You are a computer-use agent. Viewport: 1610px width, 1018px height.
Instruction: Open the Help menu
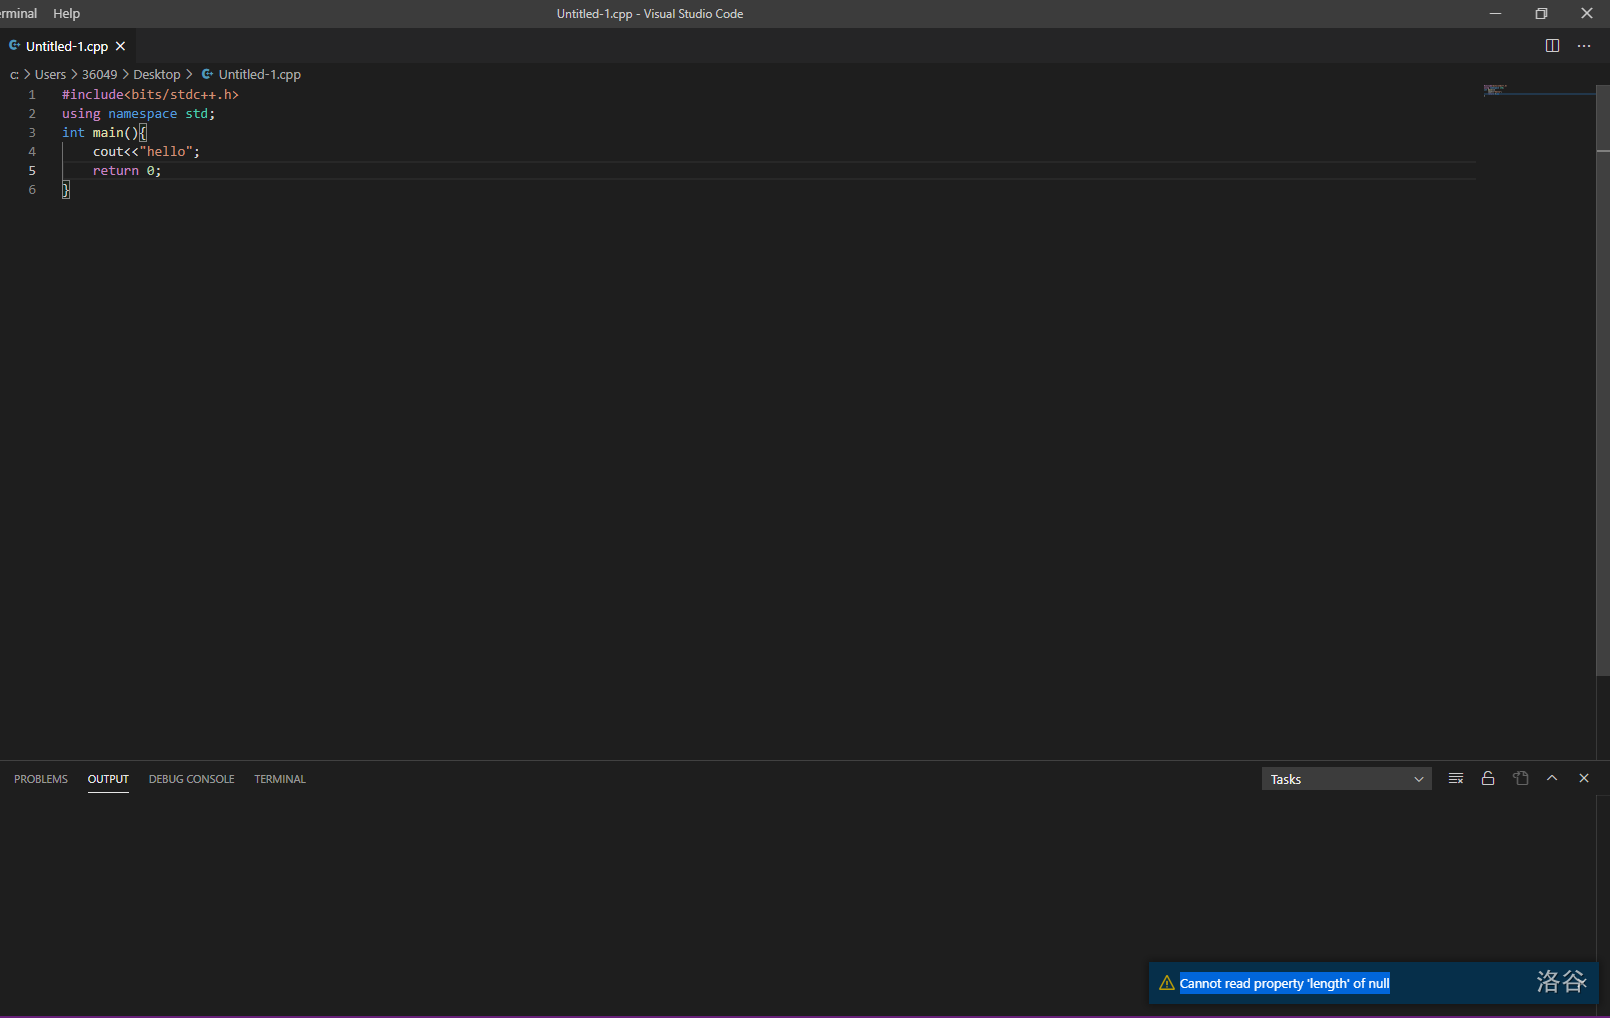66,14
